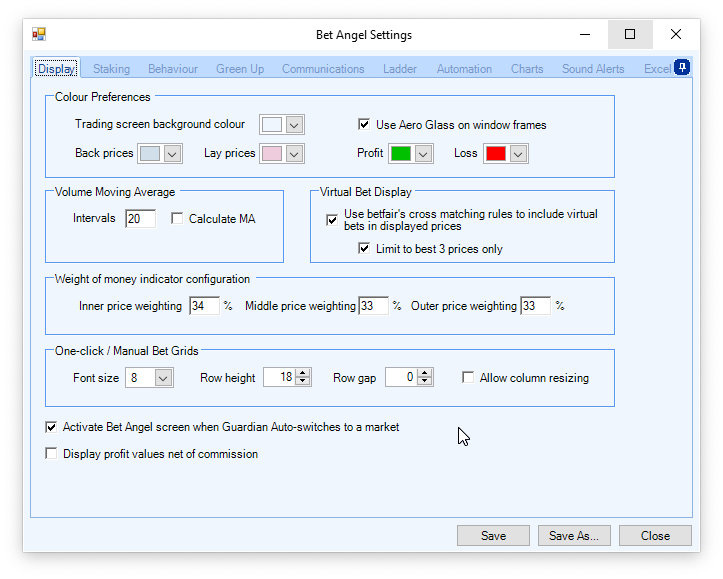This screenshot has height=579, width=723.
Task: Open the Ladder tab
Action: 400,69
